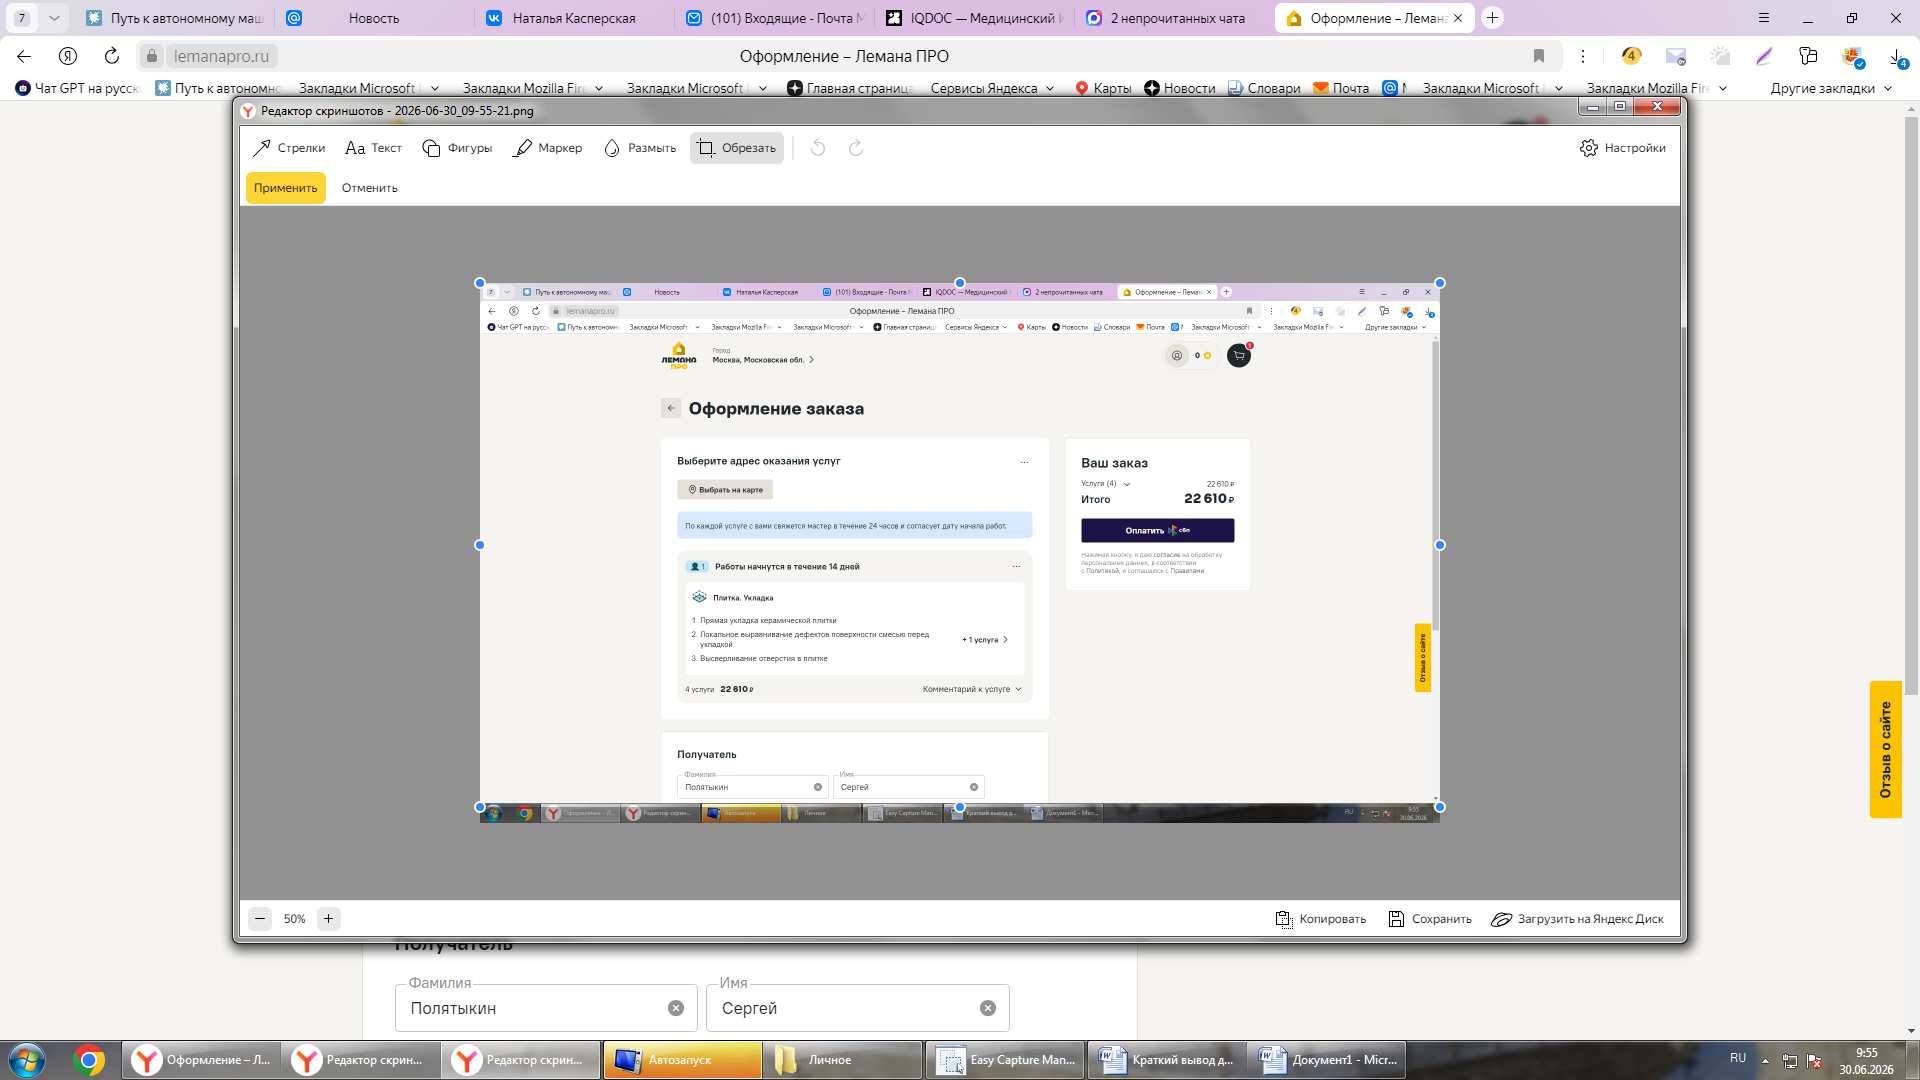Open Настройки settings gear
Screen dimensions: 1920x1080
(1622, 148)
